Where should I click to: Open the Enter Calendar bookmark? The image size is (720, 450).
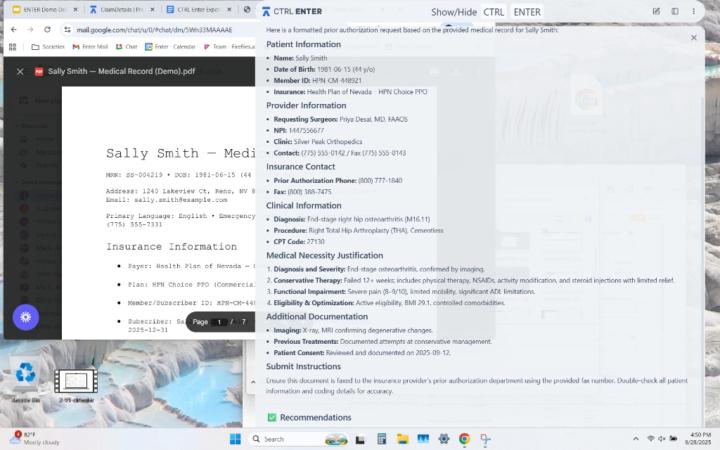tap(170, 47)
